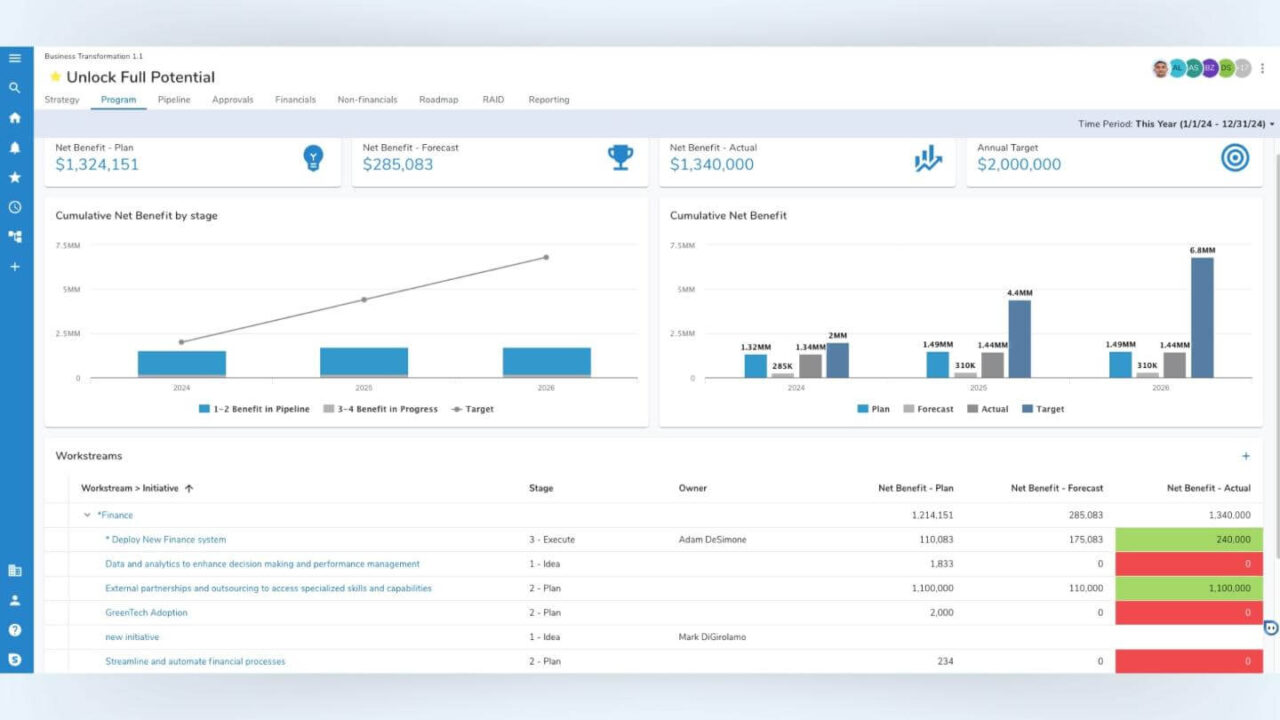Open the three-dot more options menu
This screenshot has height=720, width=1280.
click(1263, 68)
